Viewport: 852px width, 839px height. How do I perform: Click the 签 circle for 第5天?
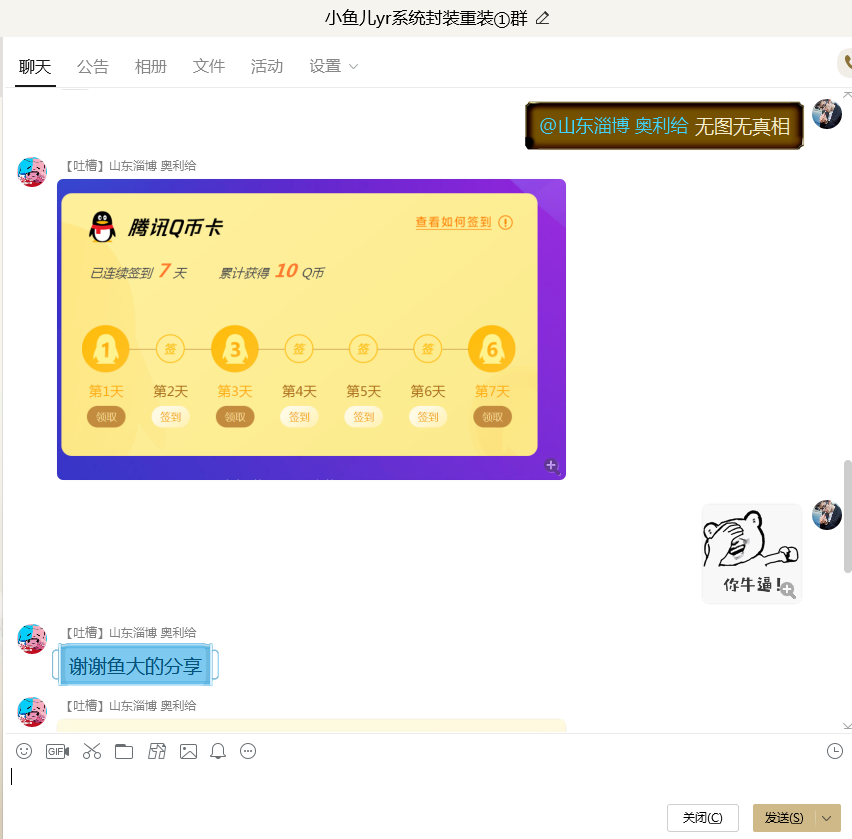[363, 349]
